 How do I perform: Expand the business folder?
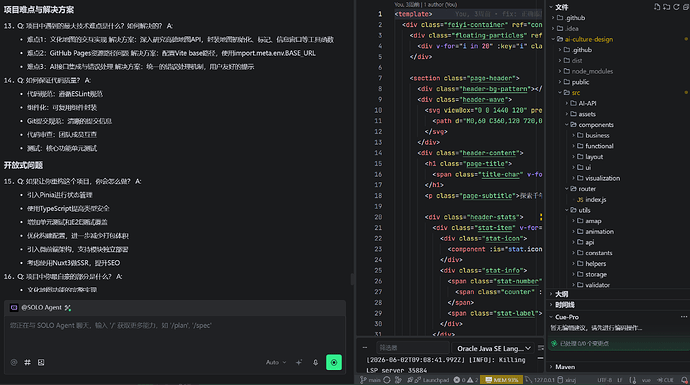coord(618,135)
